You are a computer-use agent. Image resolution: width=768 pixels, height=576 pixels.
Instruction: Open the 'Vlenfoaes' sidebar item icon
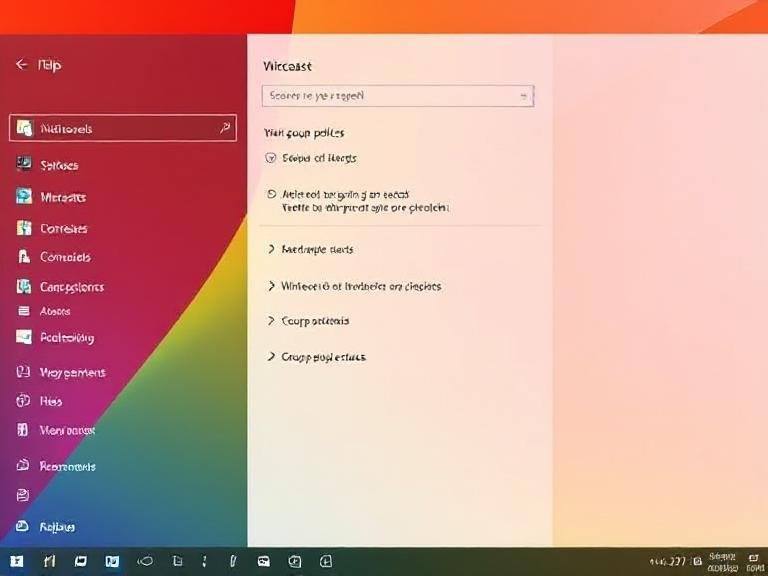pos(23,430)
